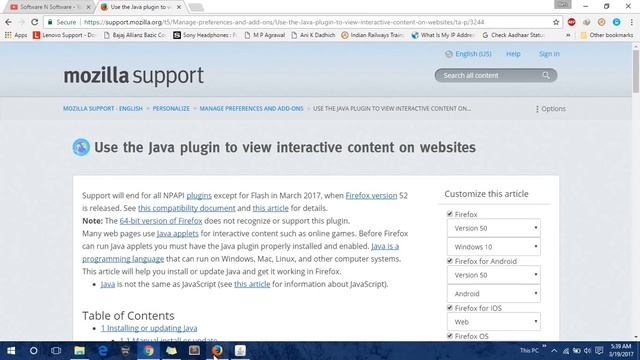Image resolution: width=640 pixels, height=360 pixels.
Task: Open Java applets link
Action: [178, 233]
